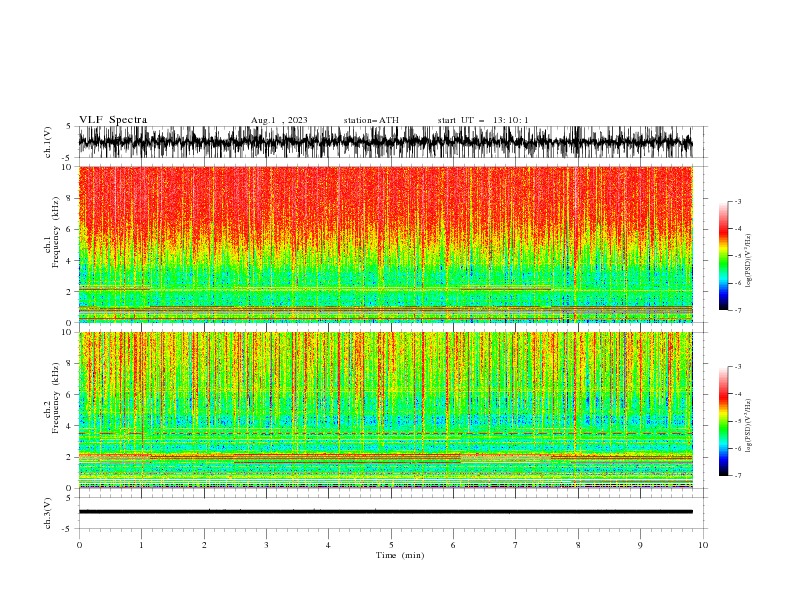Click the time axis end label "10"

click(703, 545)
